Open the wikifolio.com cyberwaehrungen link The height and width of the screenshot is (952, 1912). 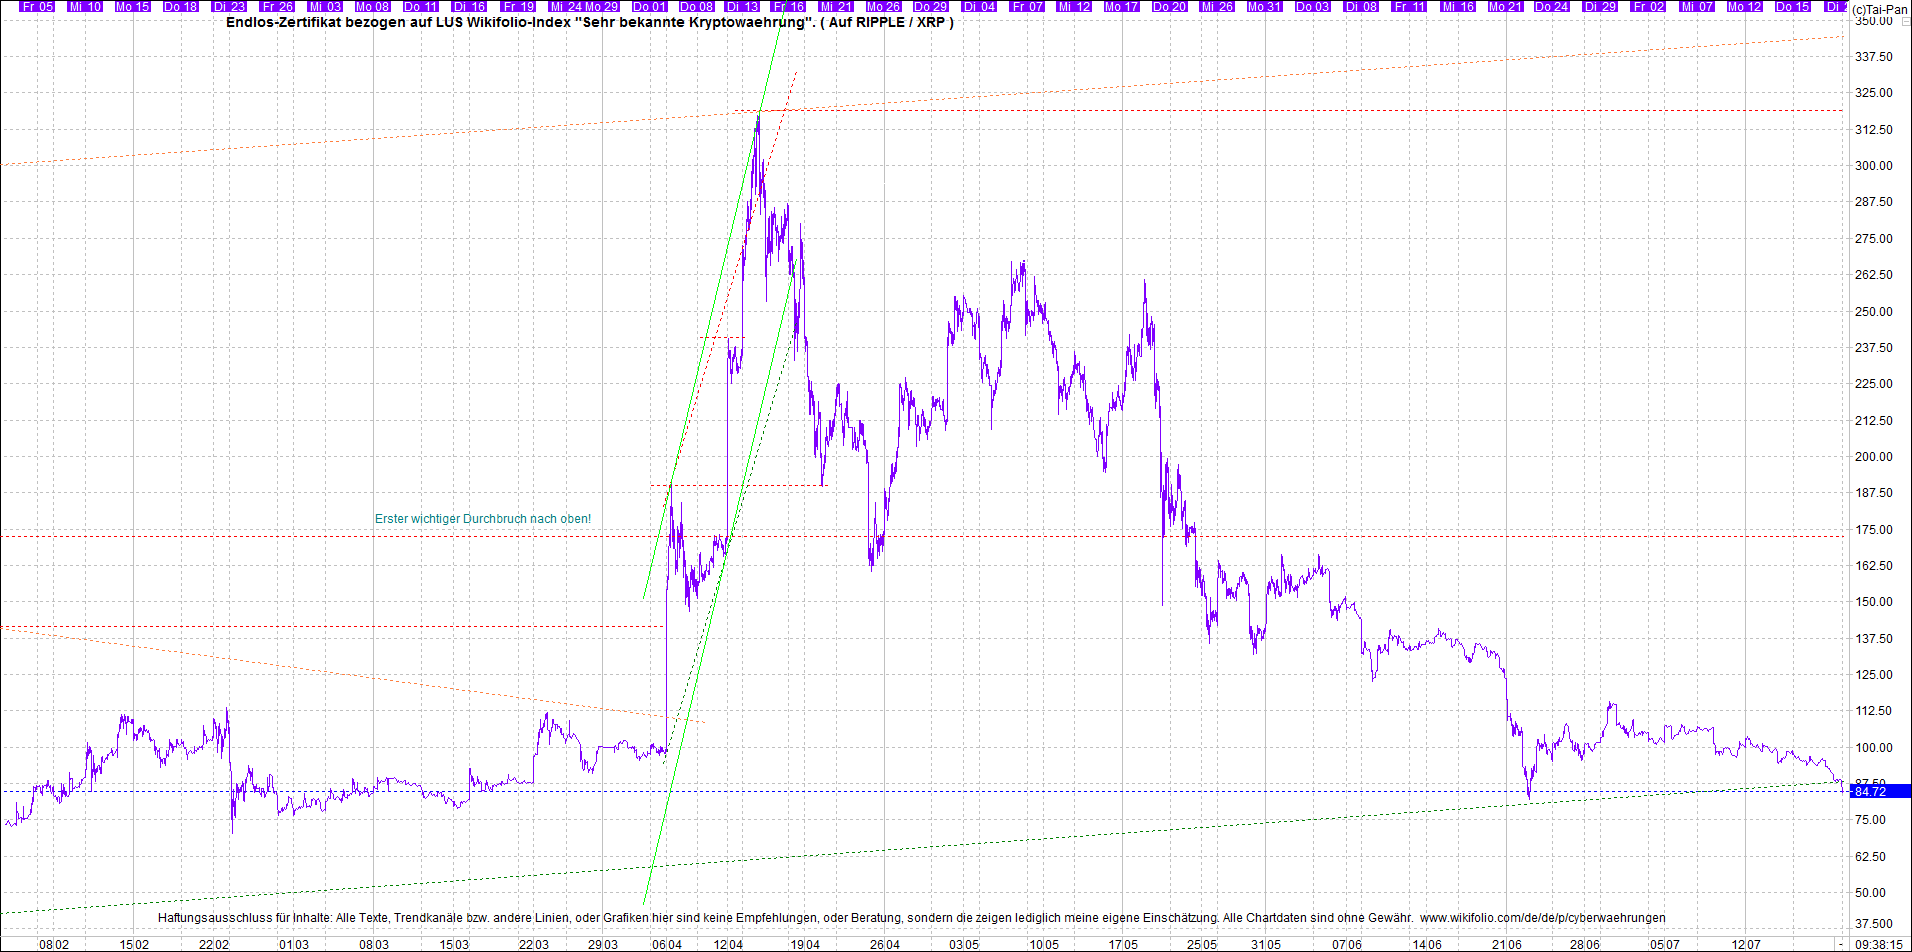1542,917
